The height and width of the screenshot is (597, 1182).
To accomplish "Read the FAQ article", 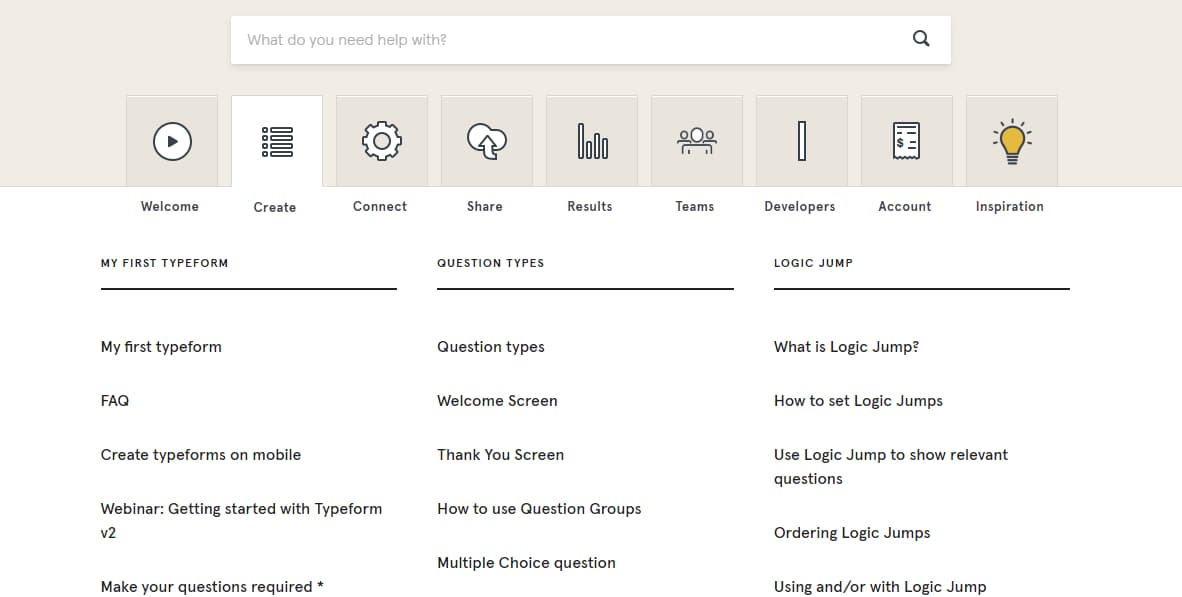I will pyautogui.click(x=114, y=400).
